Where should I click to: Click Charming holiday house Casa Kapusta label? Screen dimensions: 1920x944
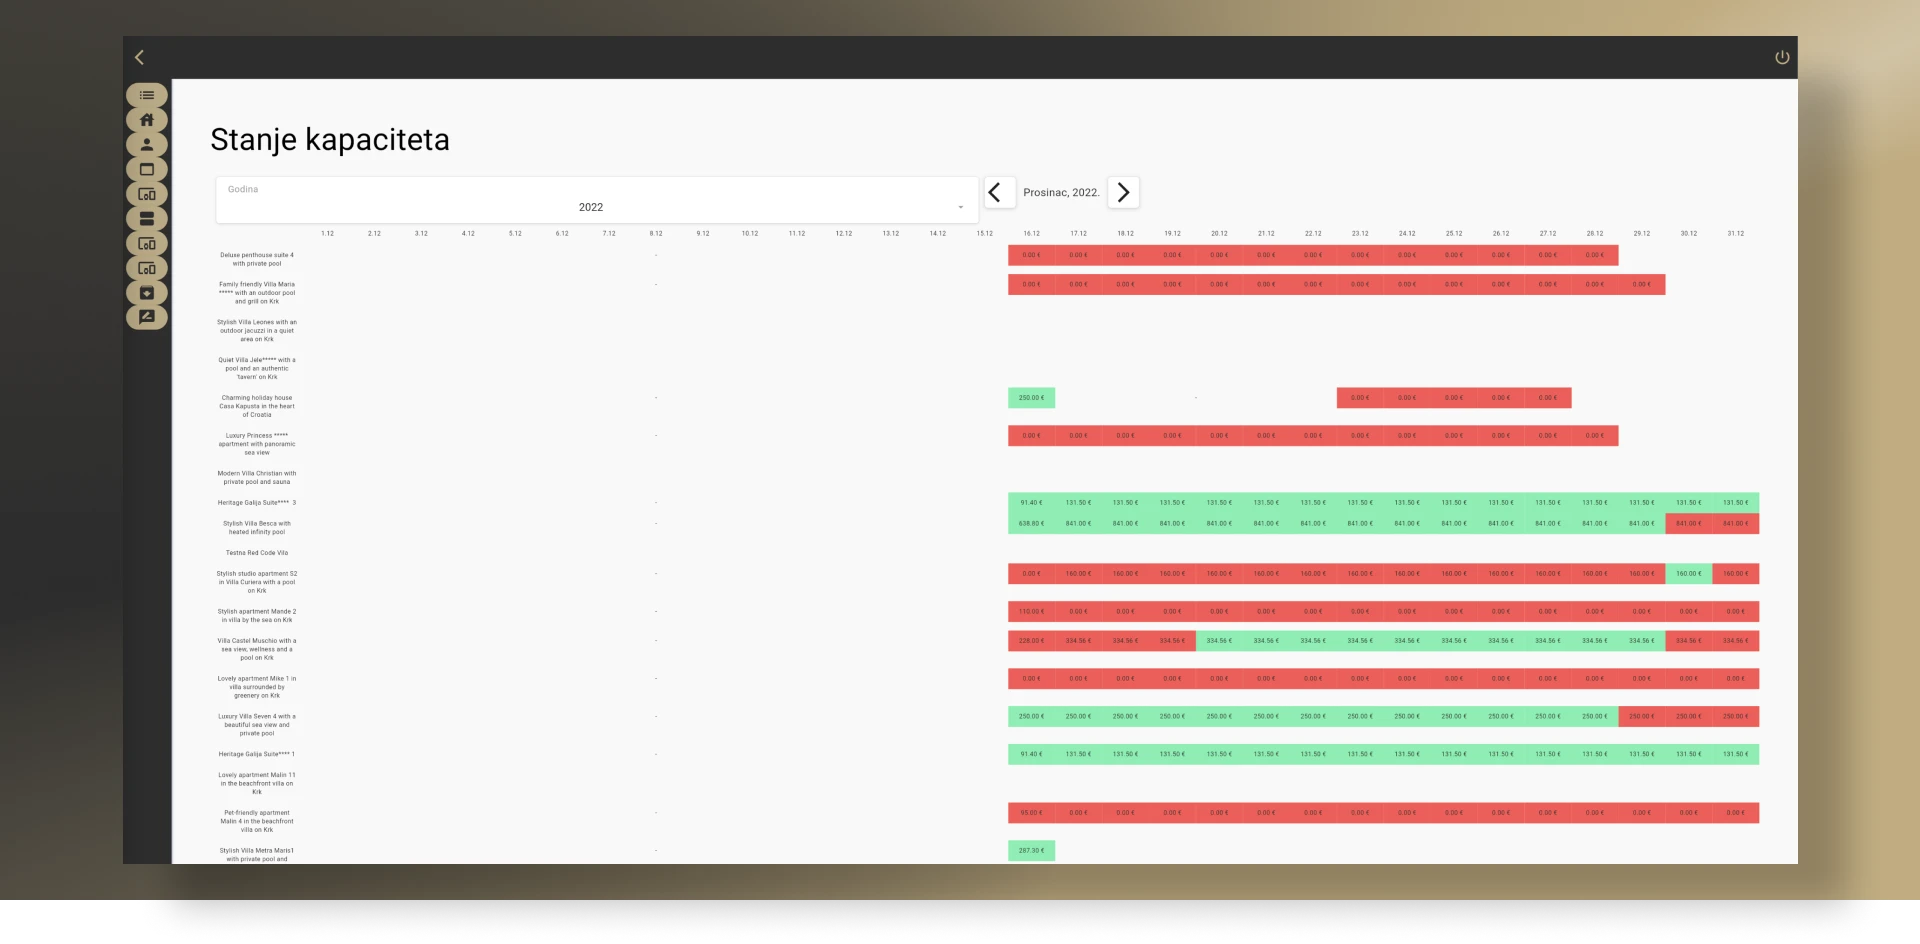point(257,406)
